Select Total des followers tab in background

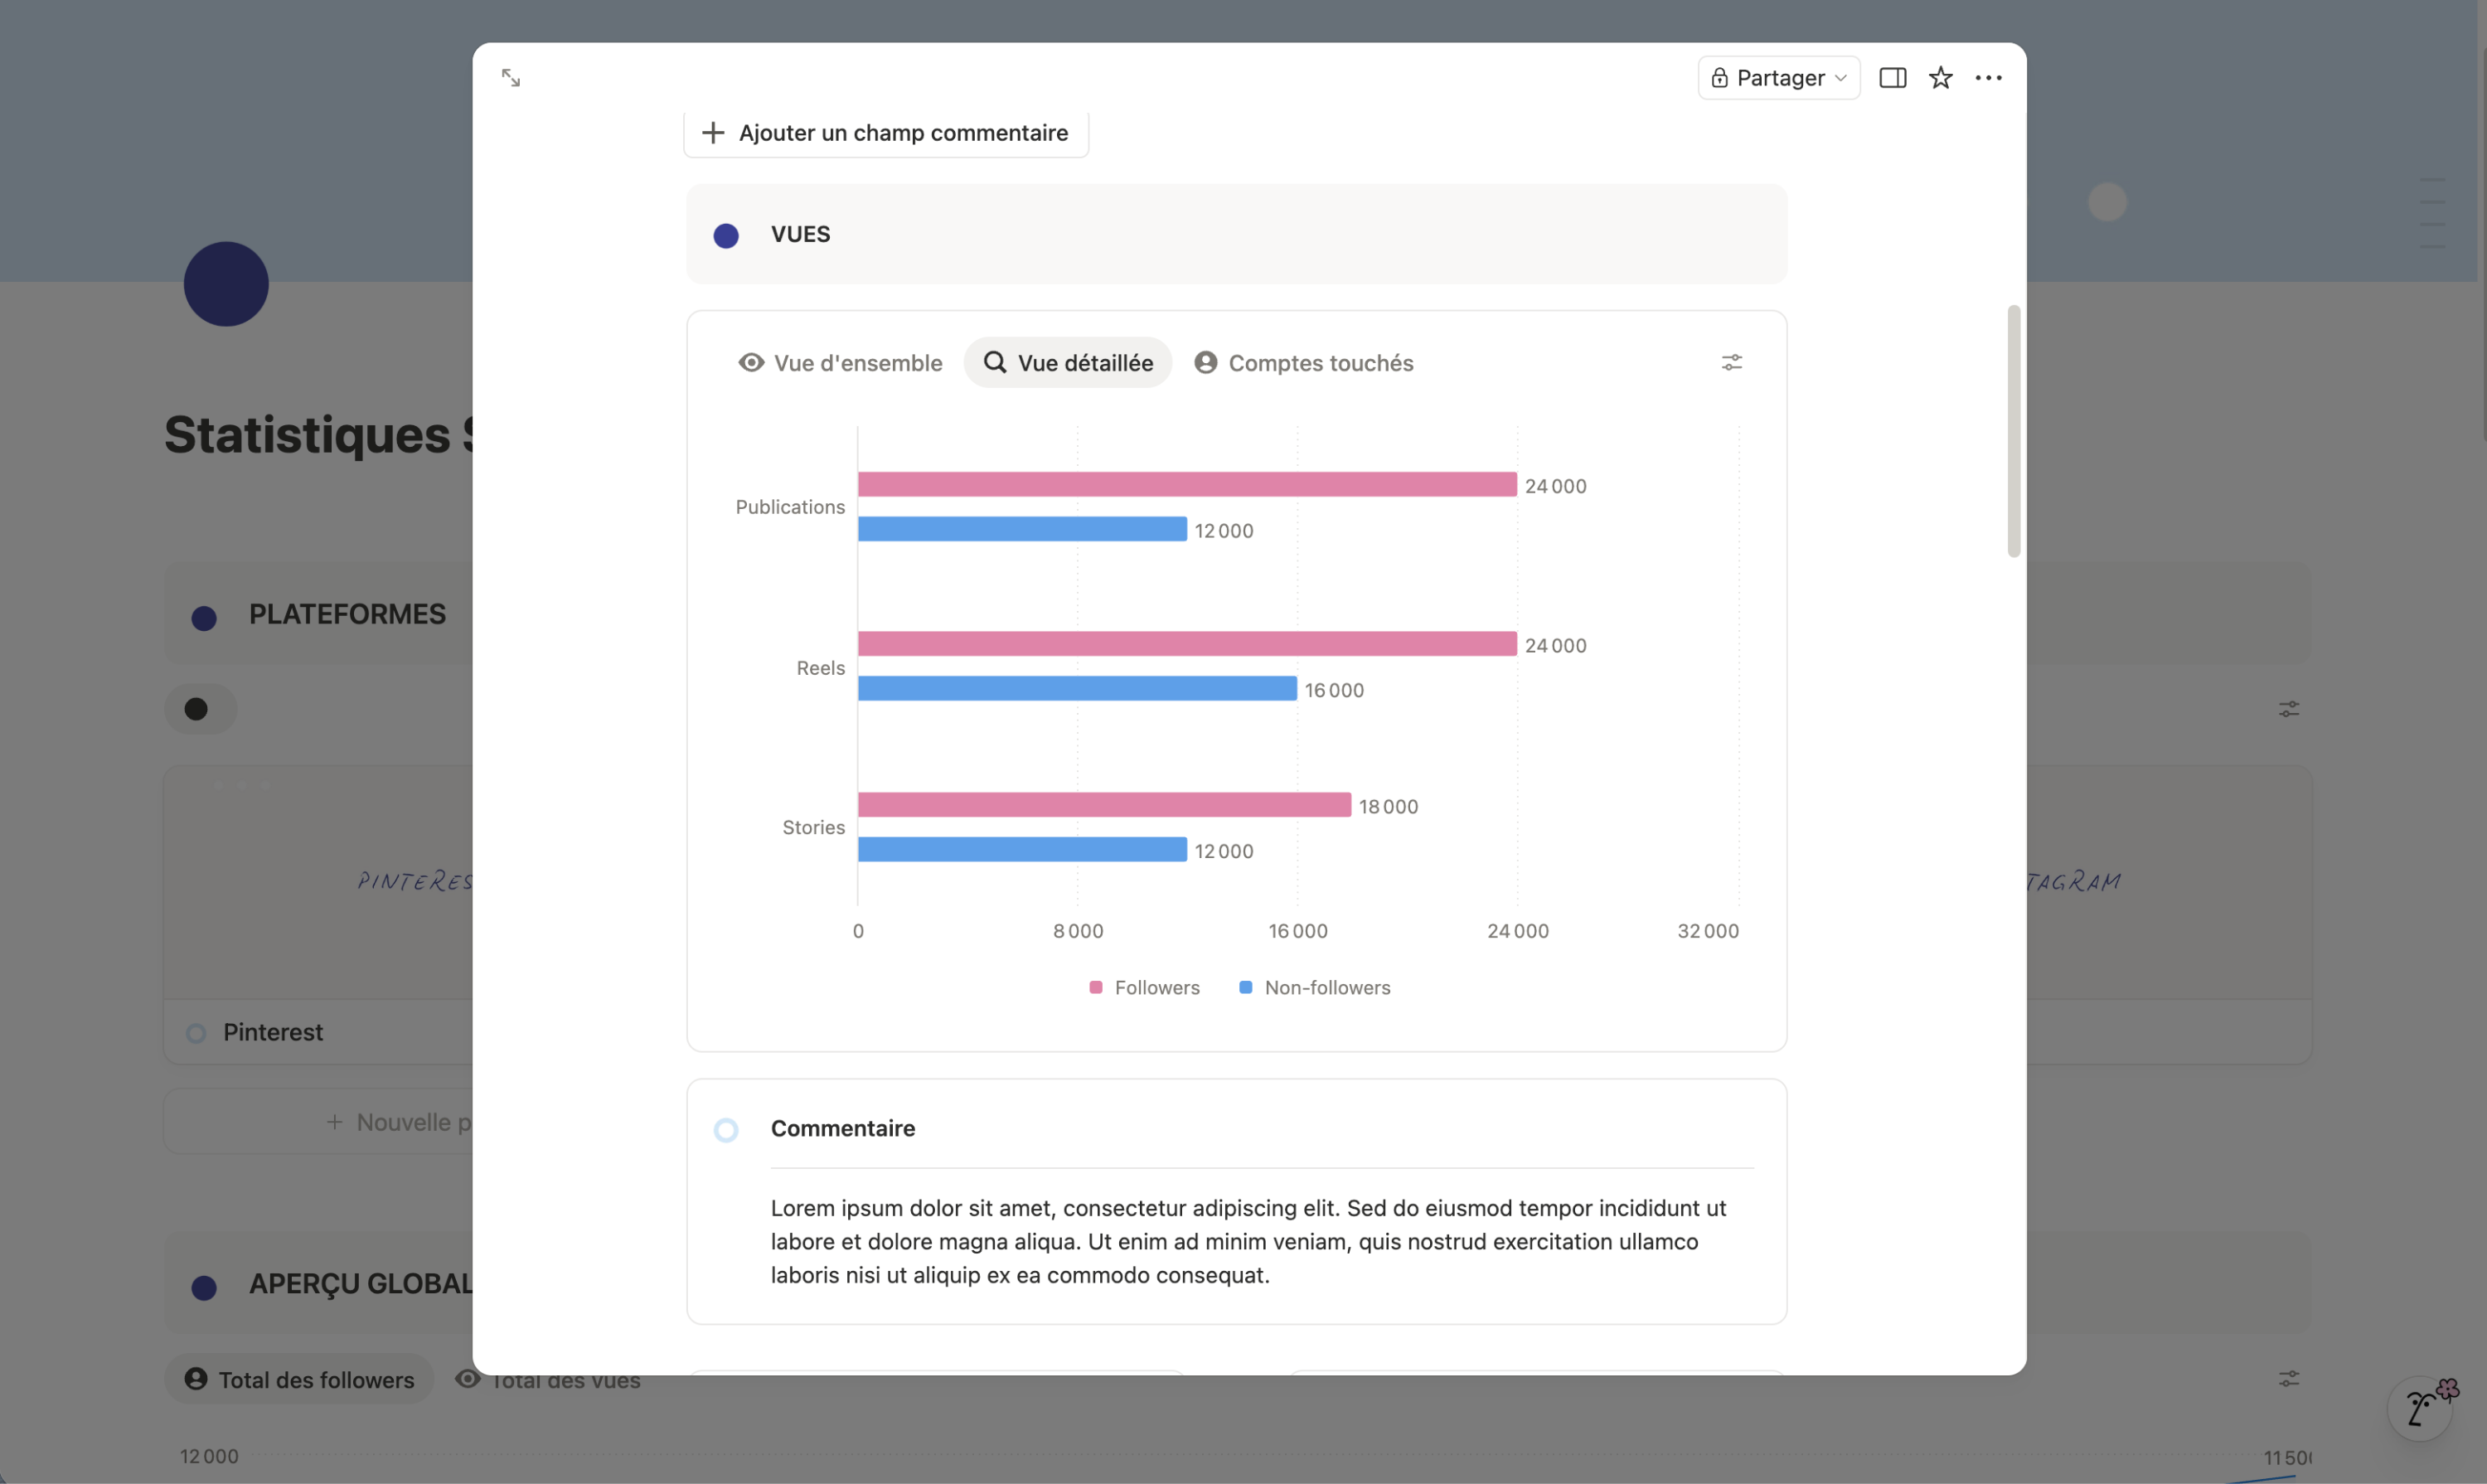click(x=299, y=1380)
